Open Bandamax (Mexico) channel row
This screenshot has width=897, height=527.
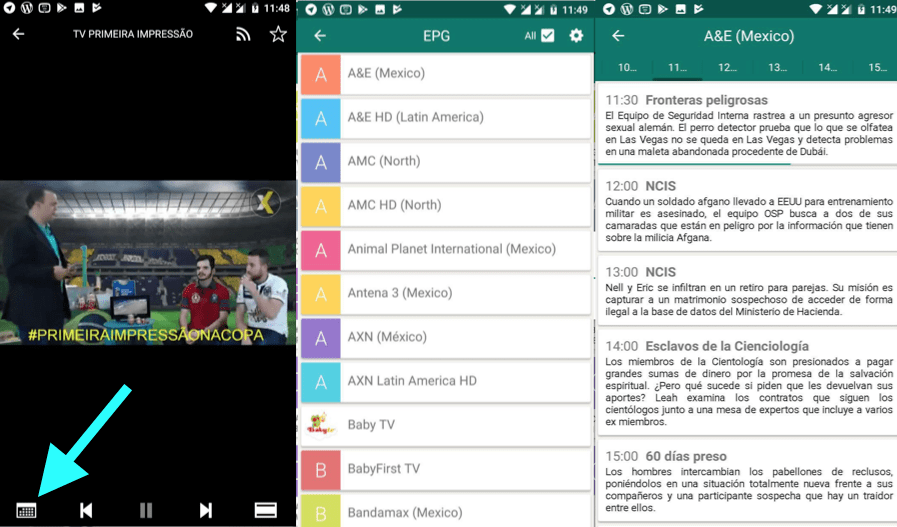[x=446, y=511]
